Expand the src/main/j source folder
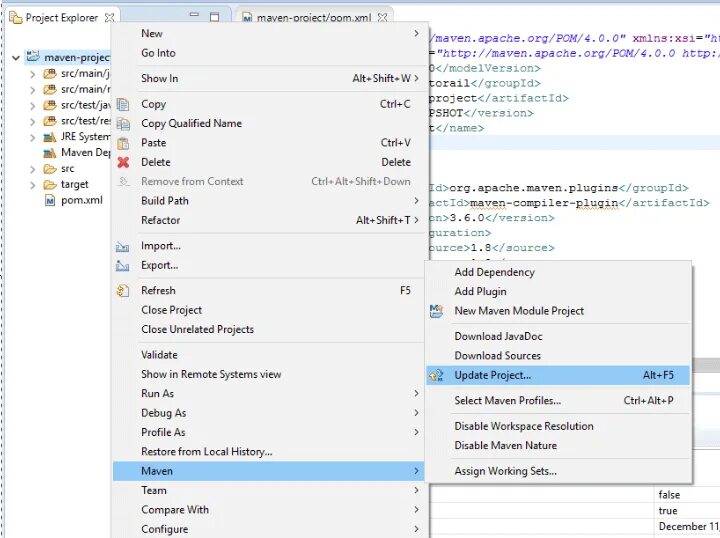 point(32,74)
